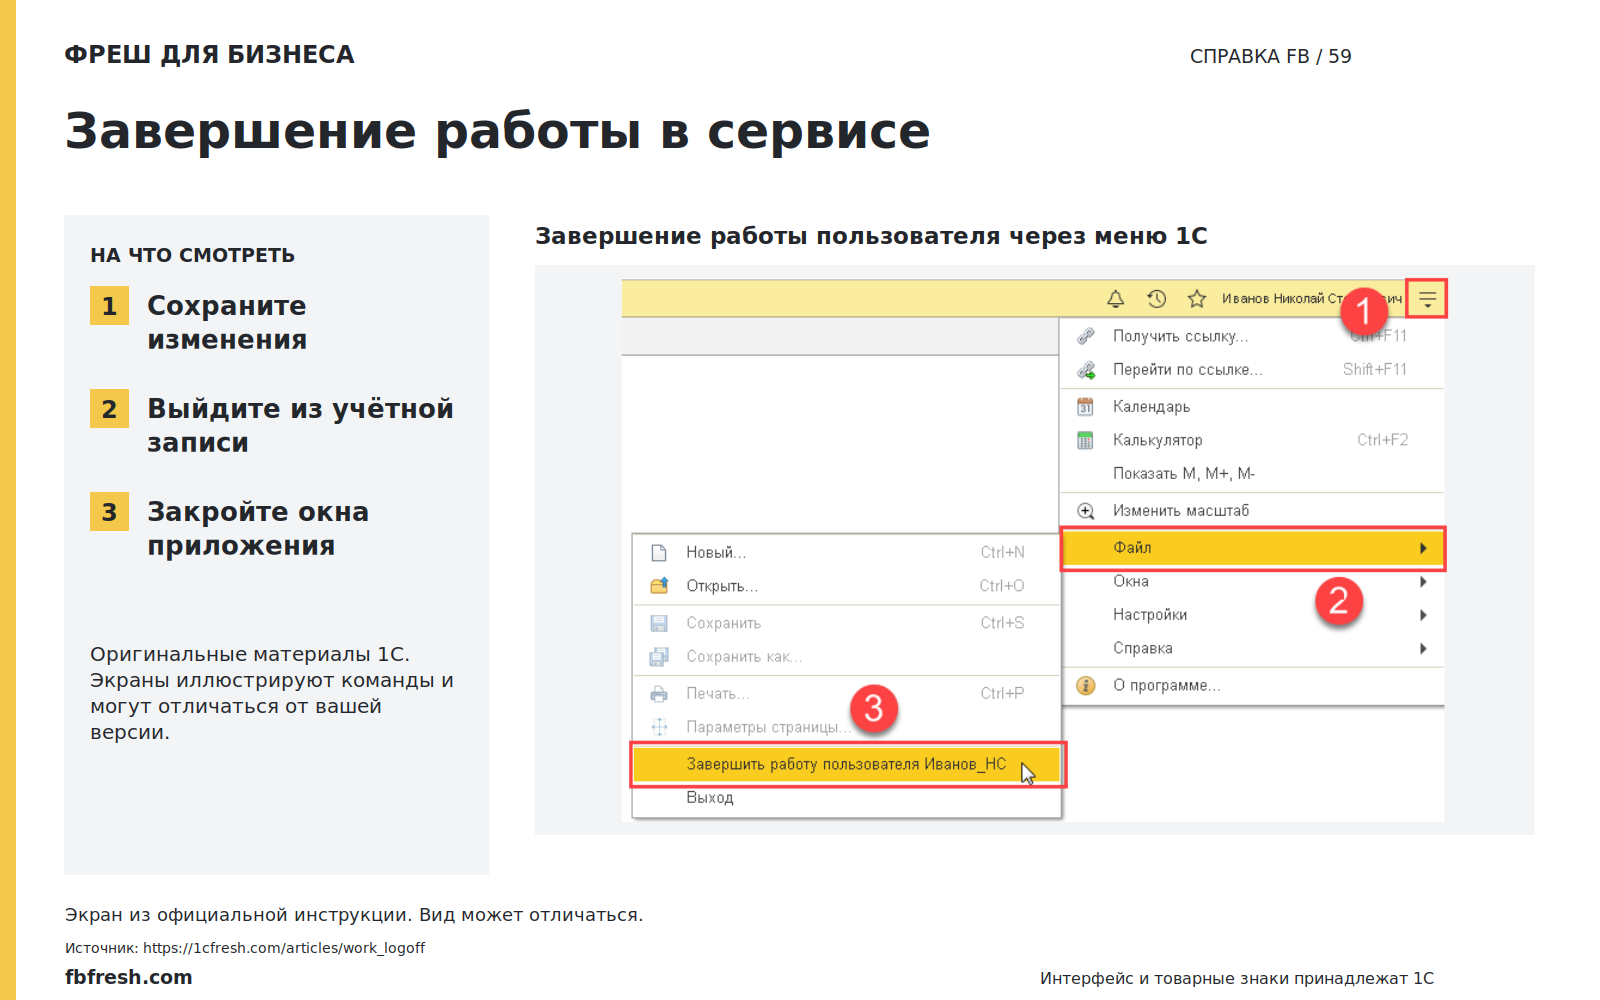
Task: Select Календарь menu entry
Action: click(1252, 406)
